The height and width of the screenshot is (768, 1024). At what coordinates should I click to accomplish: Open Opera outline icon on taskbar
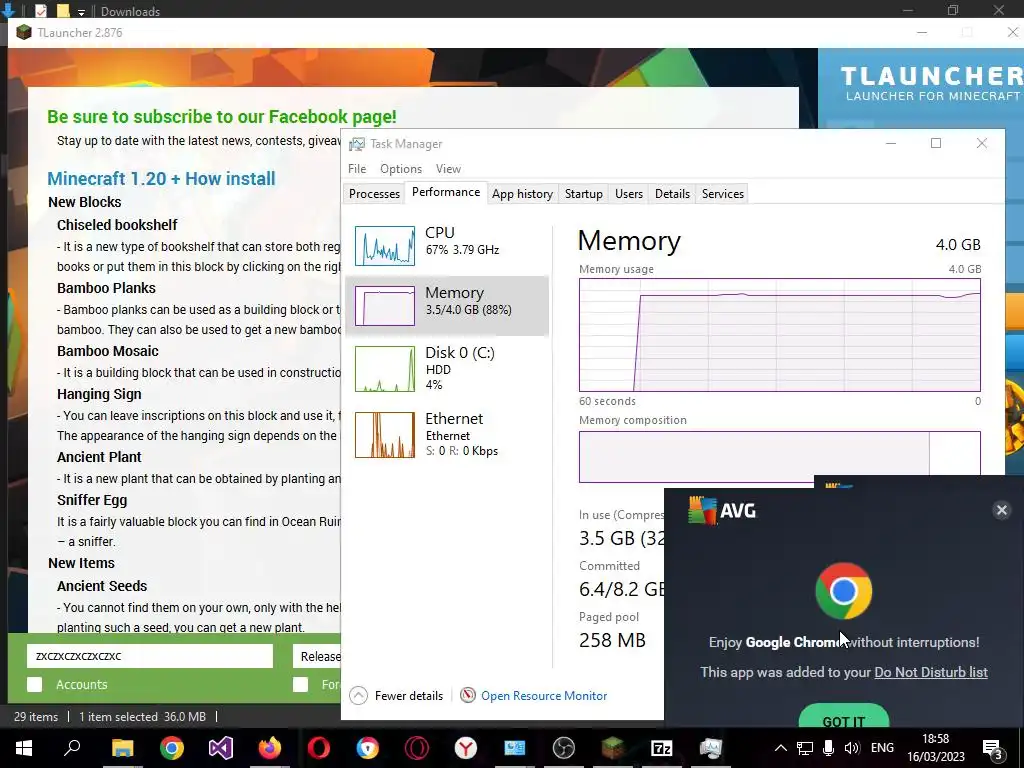click(x=417, y=748)
